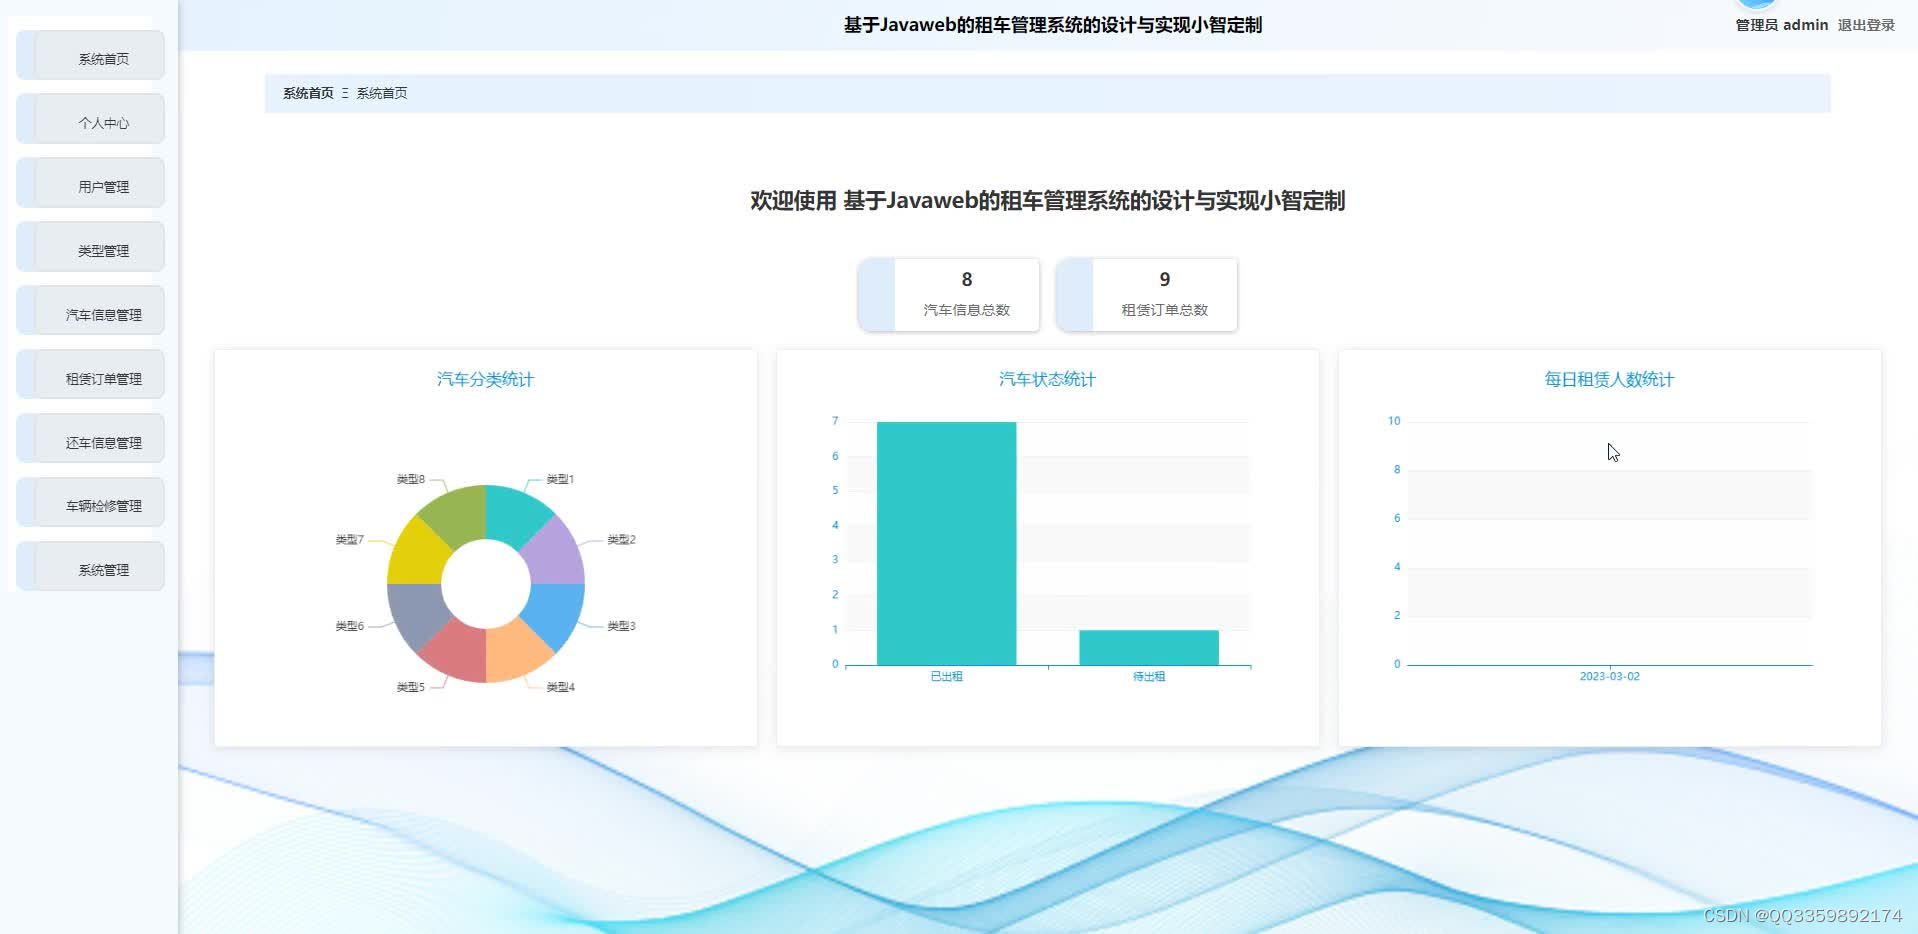Click the 类型3 blue pie slice

tap(555, 613)
